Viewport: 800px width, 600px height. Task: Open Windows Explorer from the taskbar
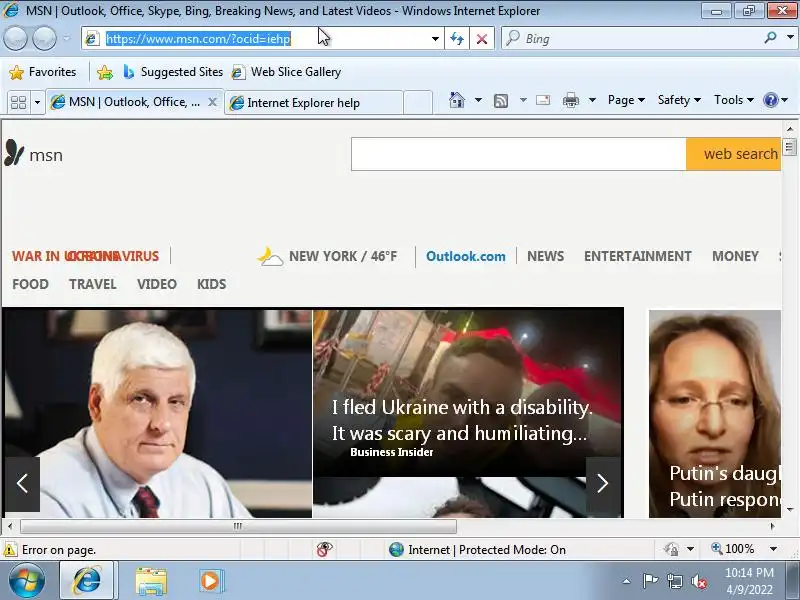point(151,581)
